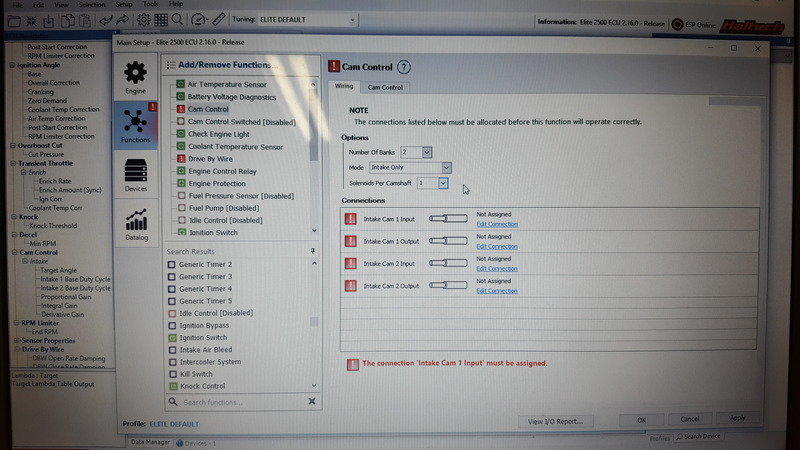Click the OK button
The image size is (800, 450).
(641, 420)
